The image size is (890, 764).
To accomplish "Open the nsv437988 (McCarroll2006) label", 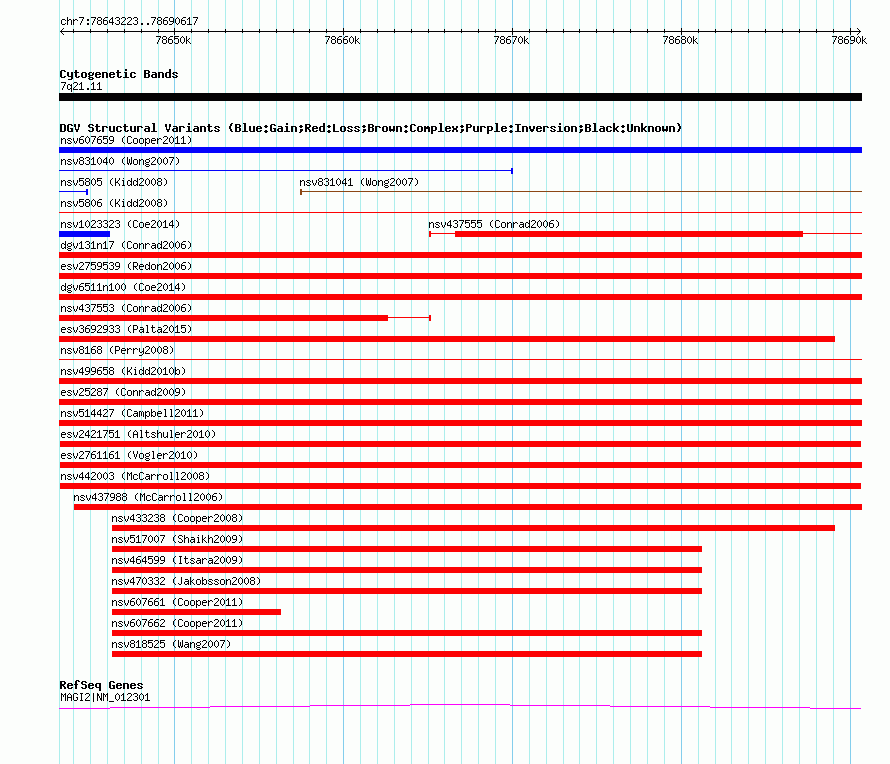I will [148, 497].
